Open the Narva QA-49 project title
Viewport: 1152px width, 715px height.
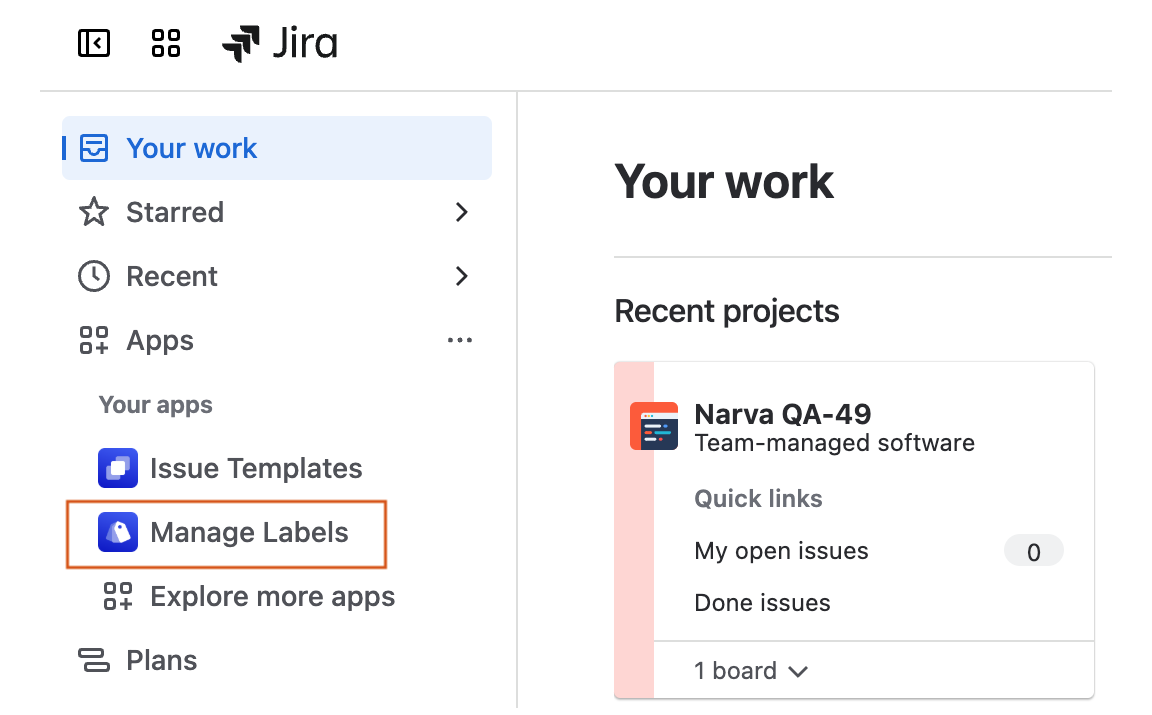coord(782,414)
